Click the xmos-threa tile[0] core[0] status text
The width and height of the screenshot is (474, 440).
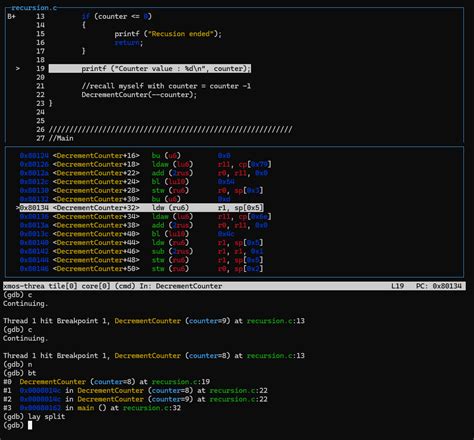pos(57,286)
